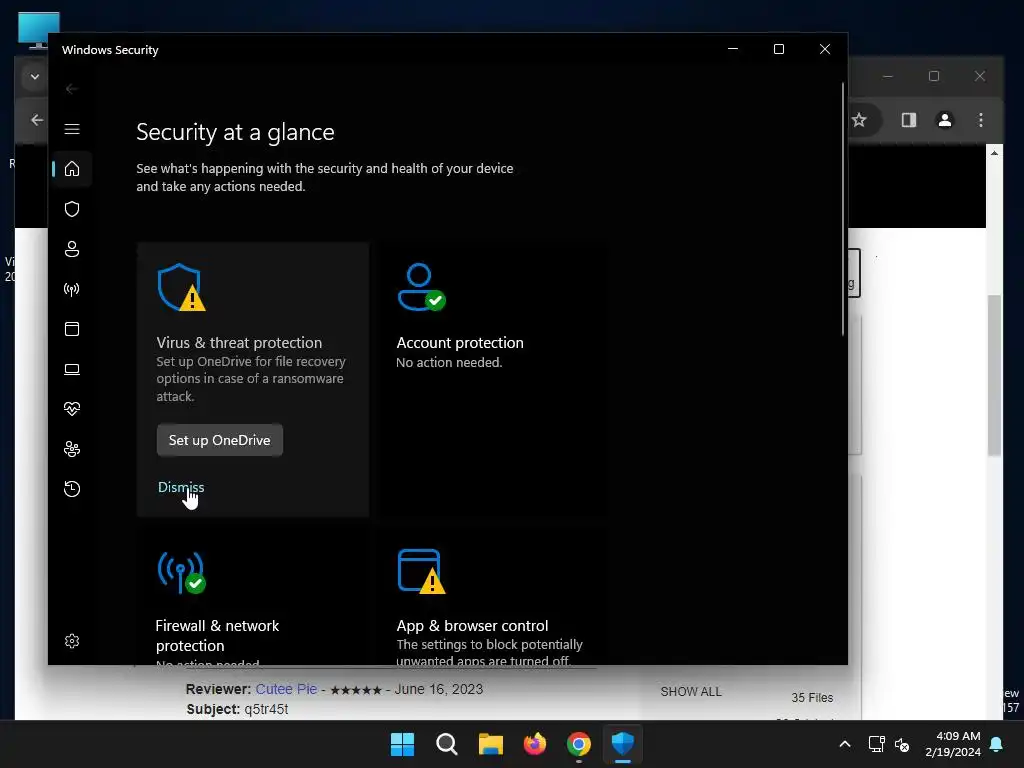The width and height of the screenshot is (1024, 768).
Task: Maximize the Windows Security window
Action: pyautogui.click(x=778, y=50)
